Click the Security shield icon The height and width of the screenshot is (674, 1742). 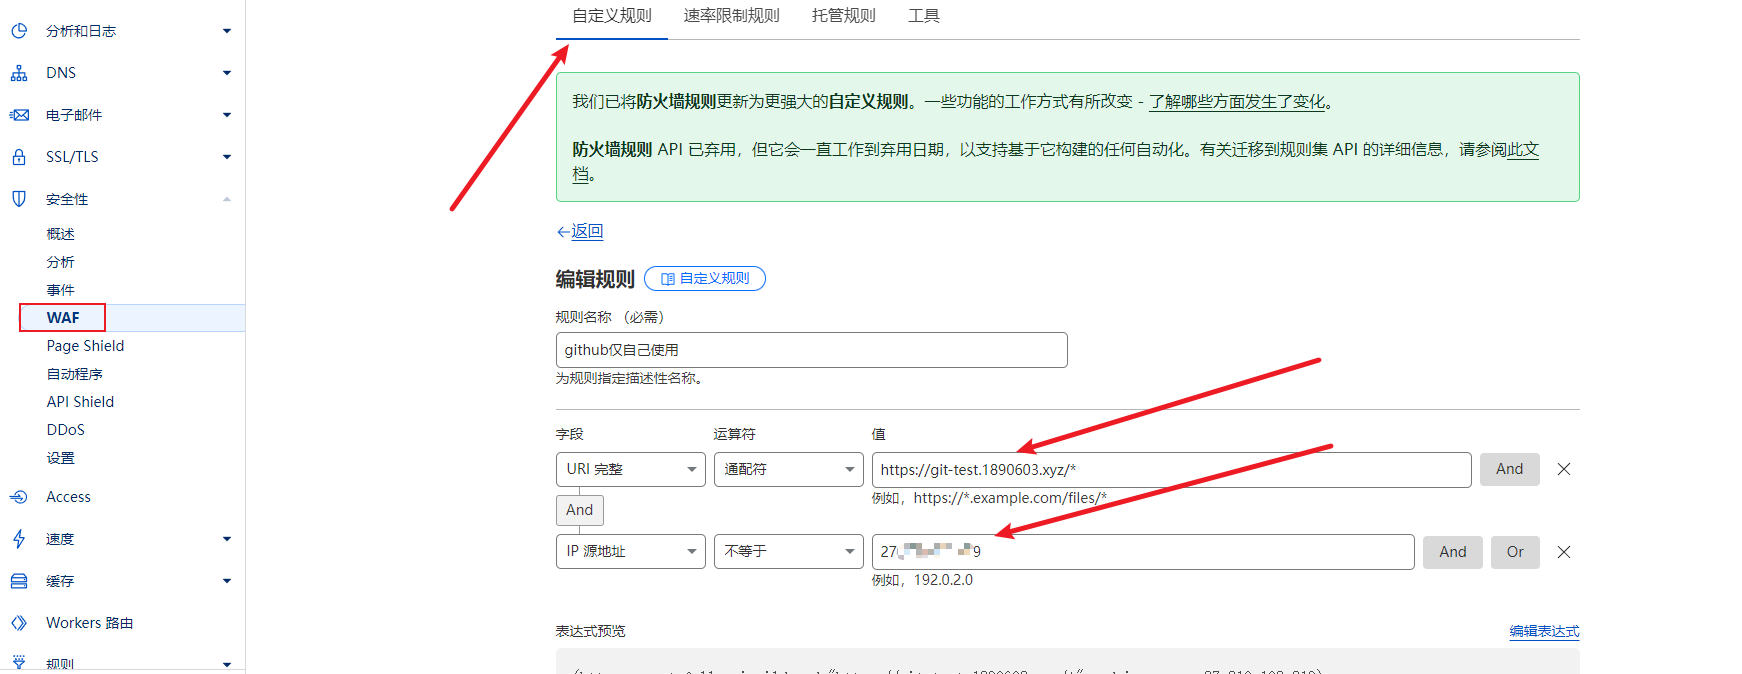click(19, 199)
